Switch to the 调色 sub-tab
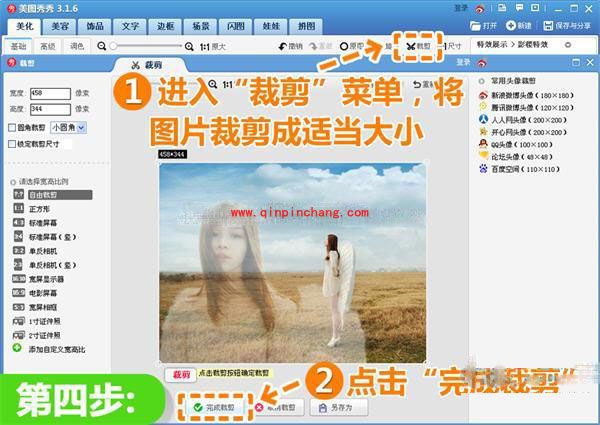The width and height of the screenshot is (600, 425). [x=77, y=46]
